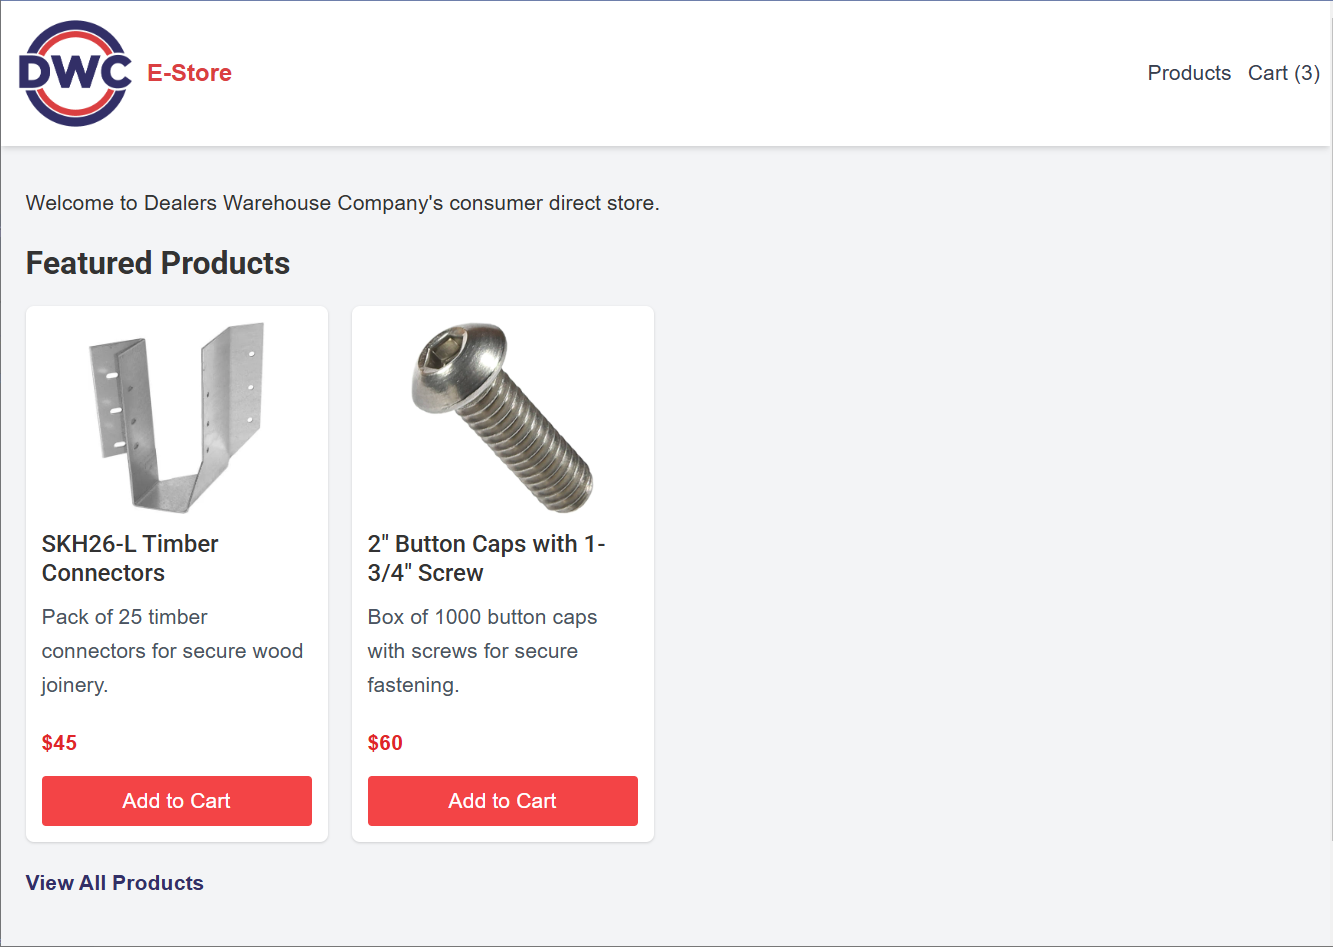The height and width of the screenshot is (947, 1333).
Task: Follow the View All Products link
Action: pos(115,883)
